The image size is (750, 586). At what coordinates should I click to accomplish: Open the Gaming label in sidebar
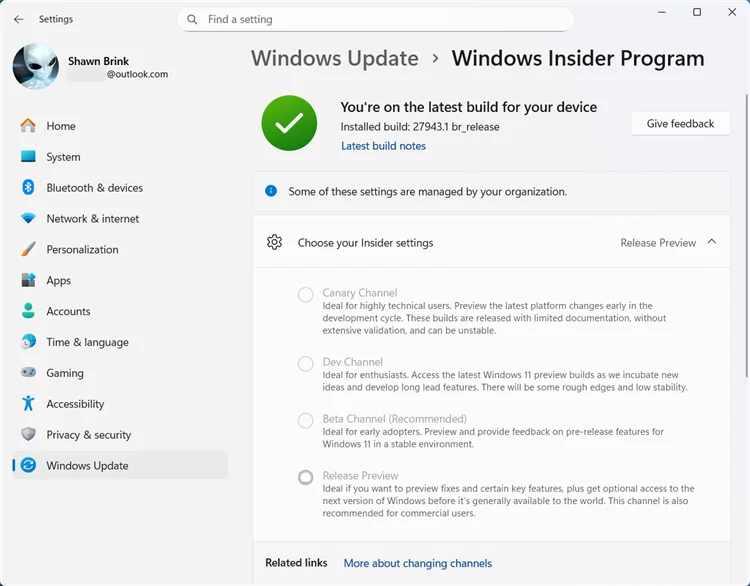[65, 373]
